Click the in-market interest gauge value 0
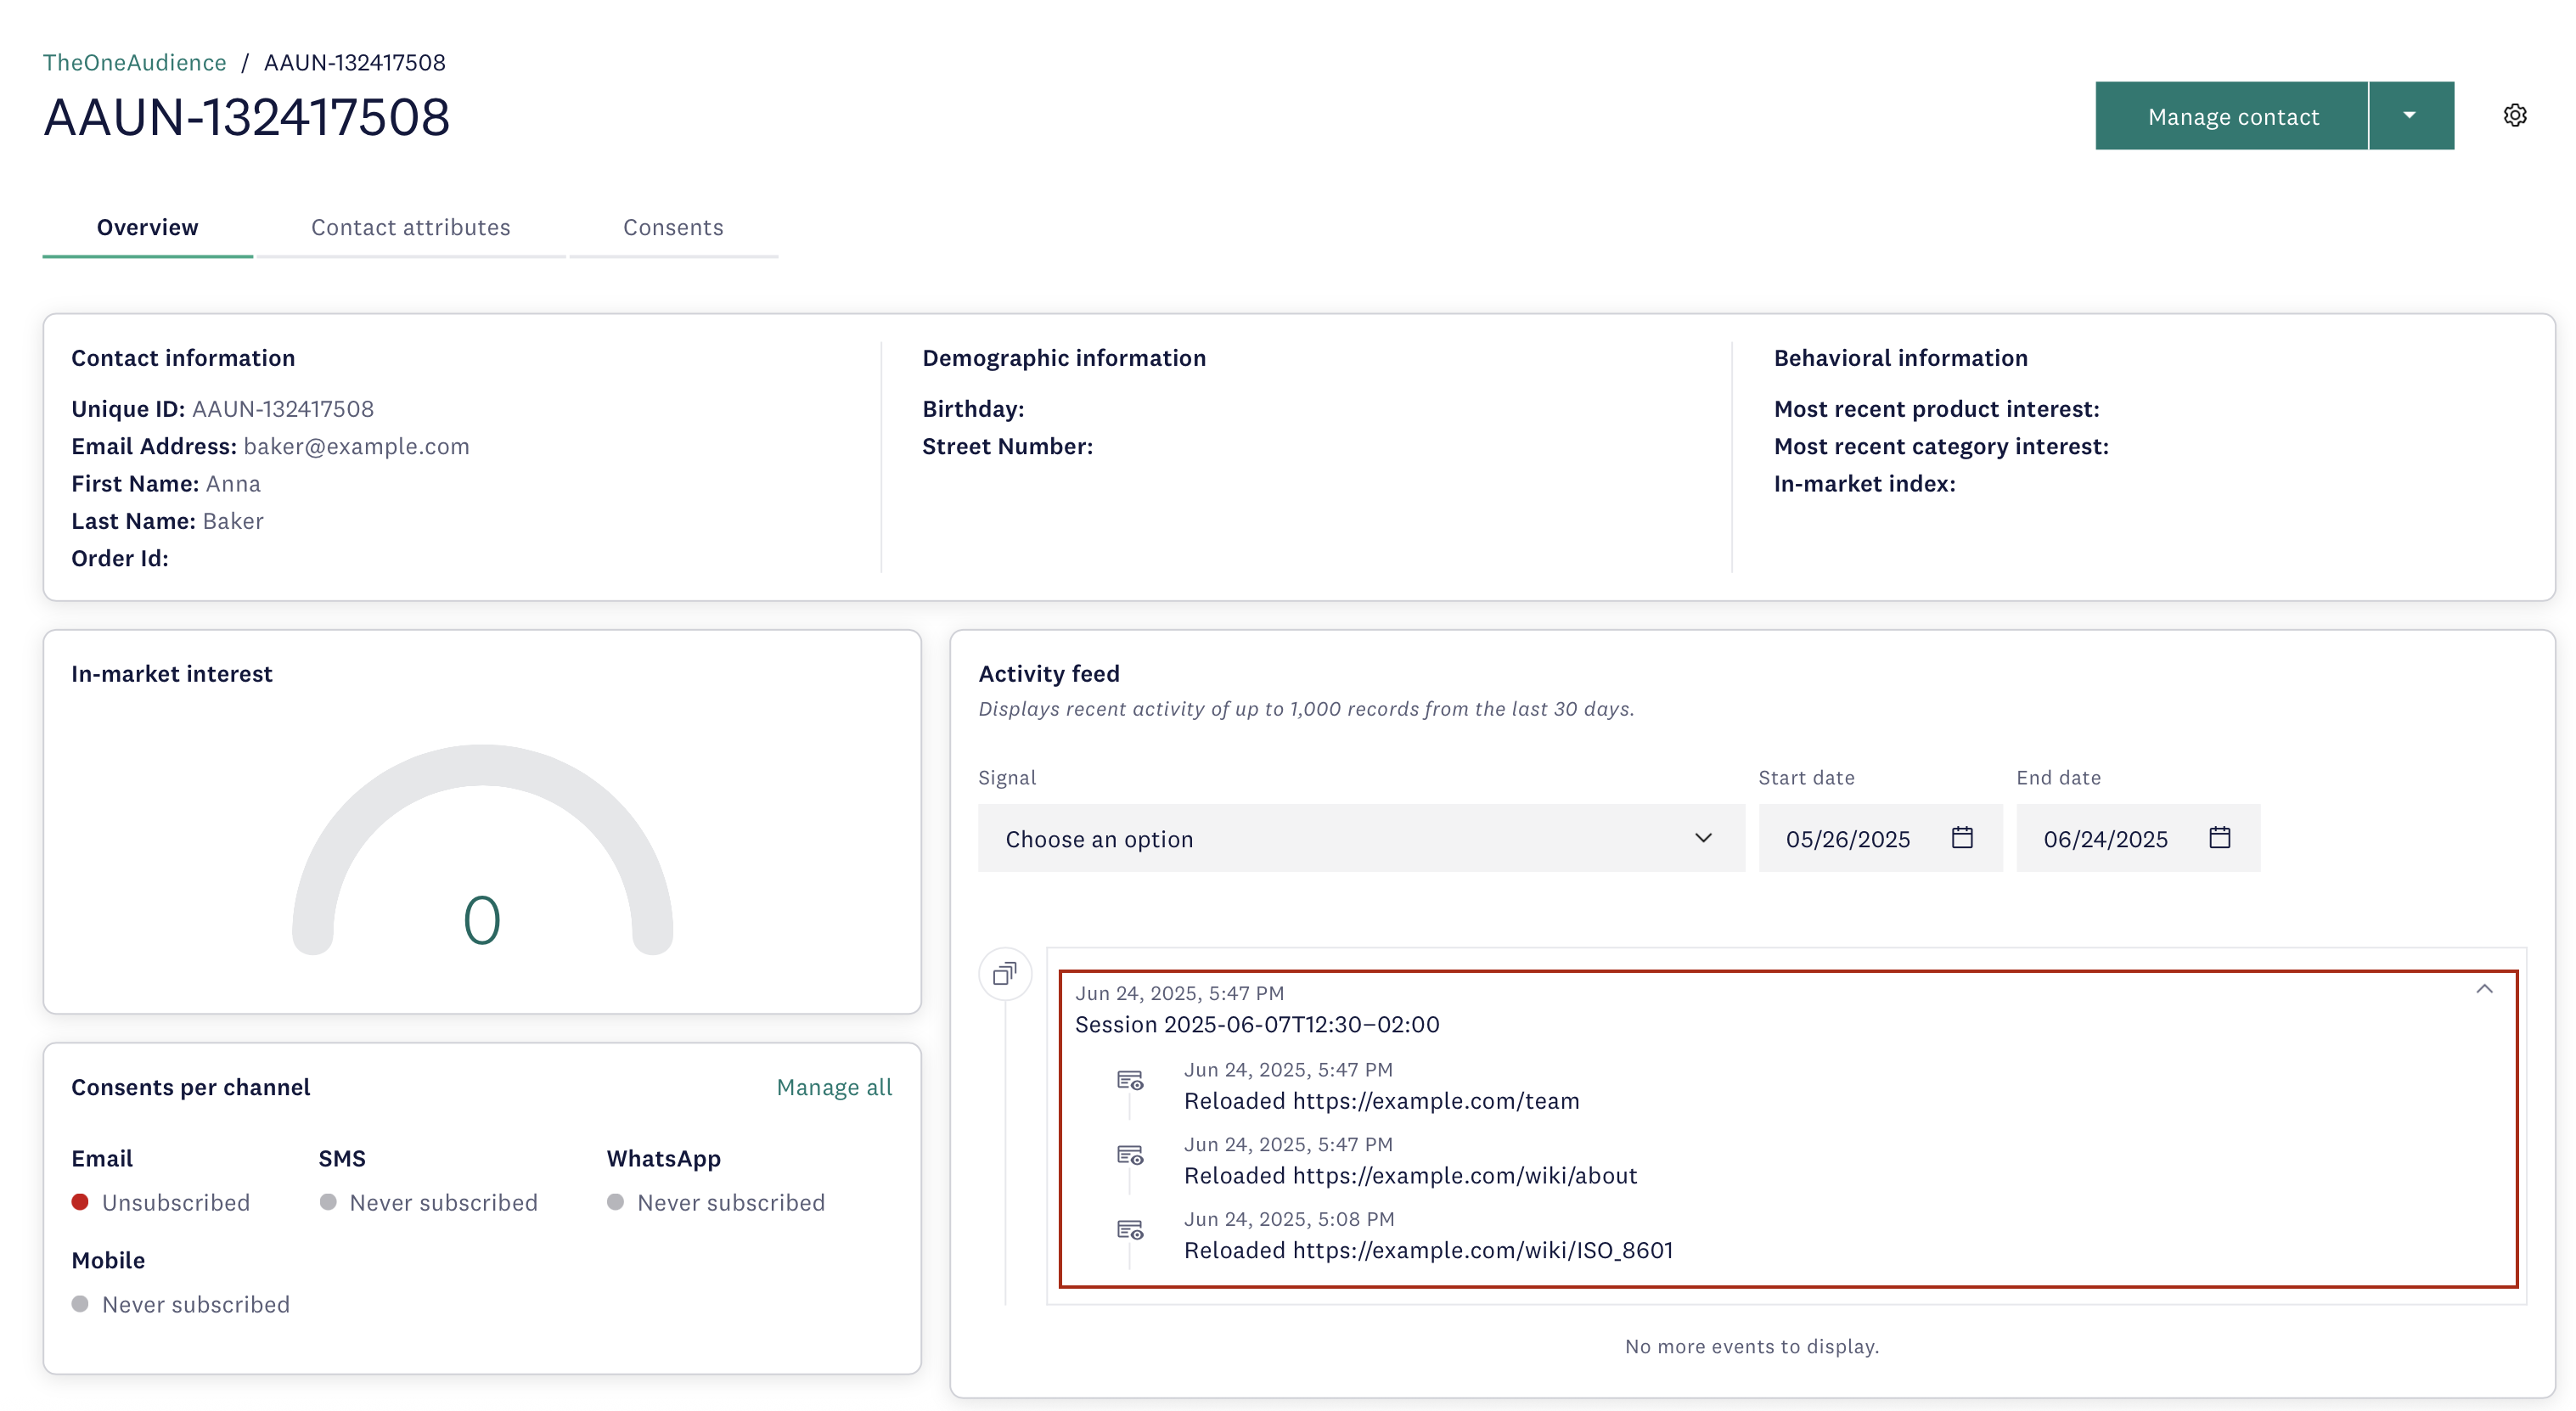 482,920
